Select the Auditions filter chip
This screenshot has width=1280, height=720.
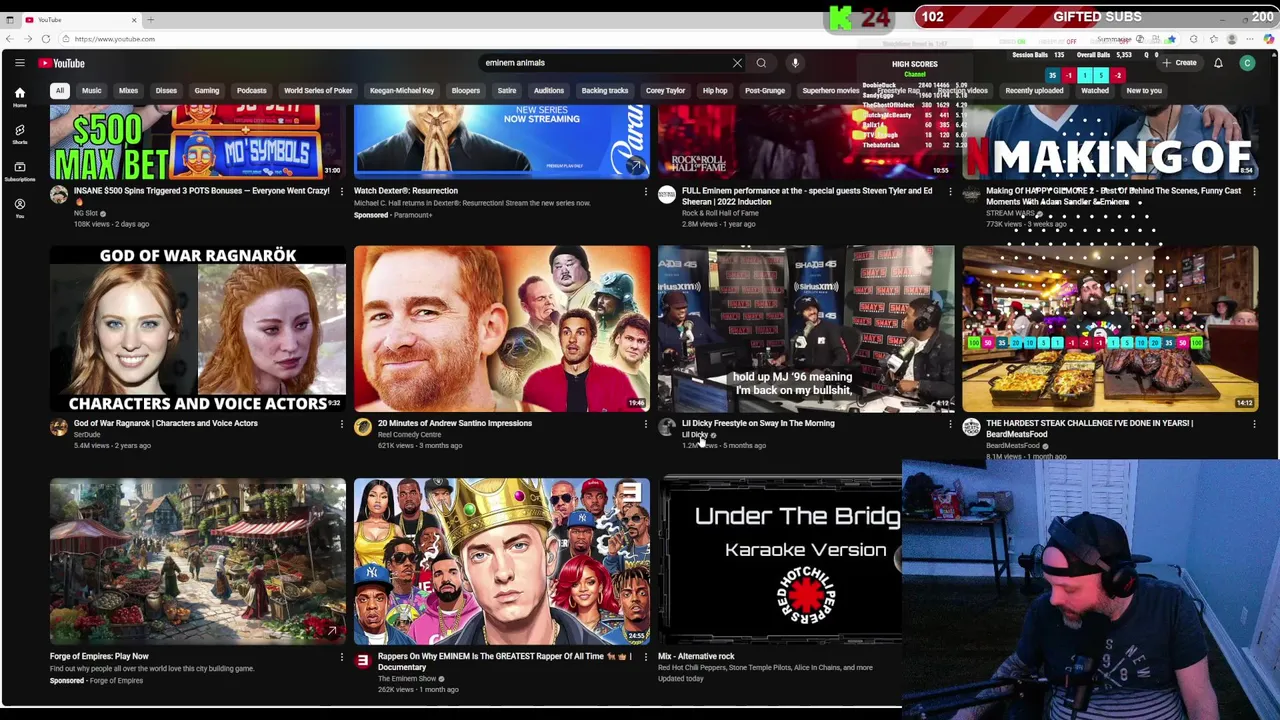(548, 91)
